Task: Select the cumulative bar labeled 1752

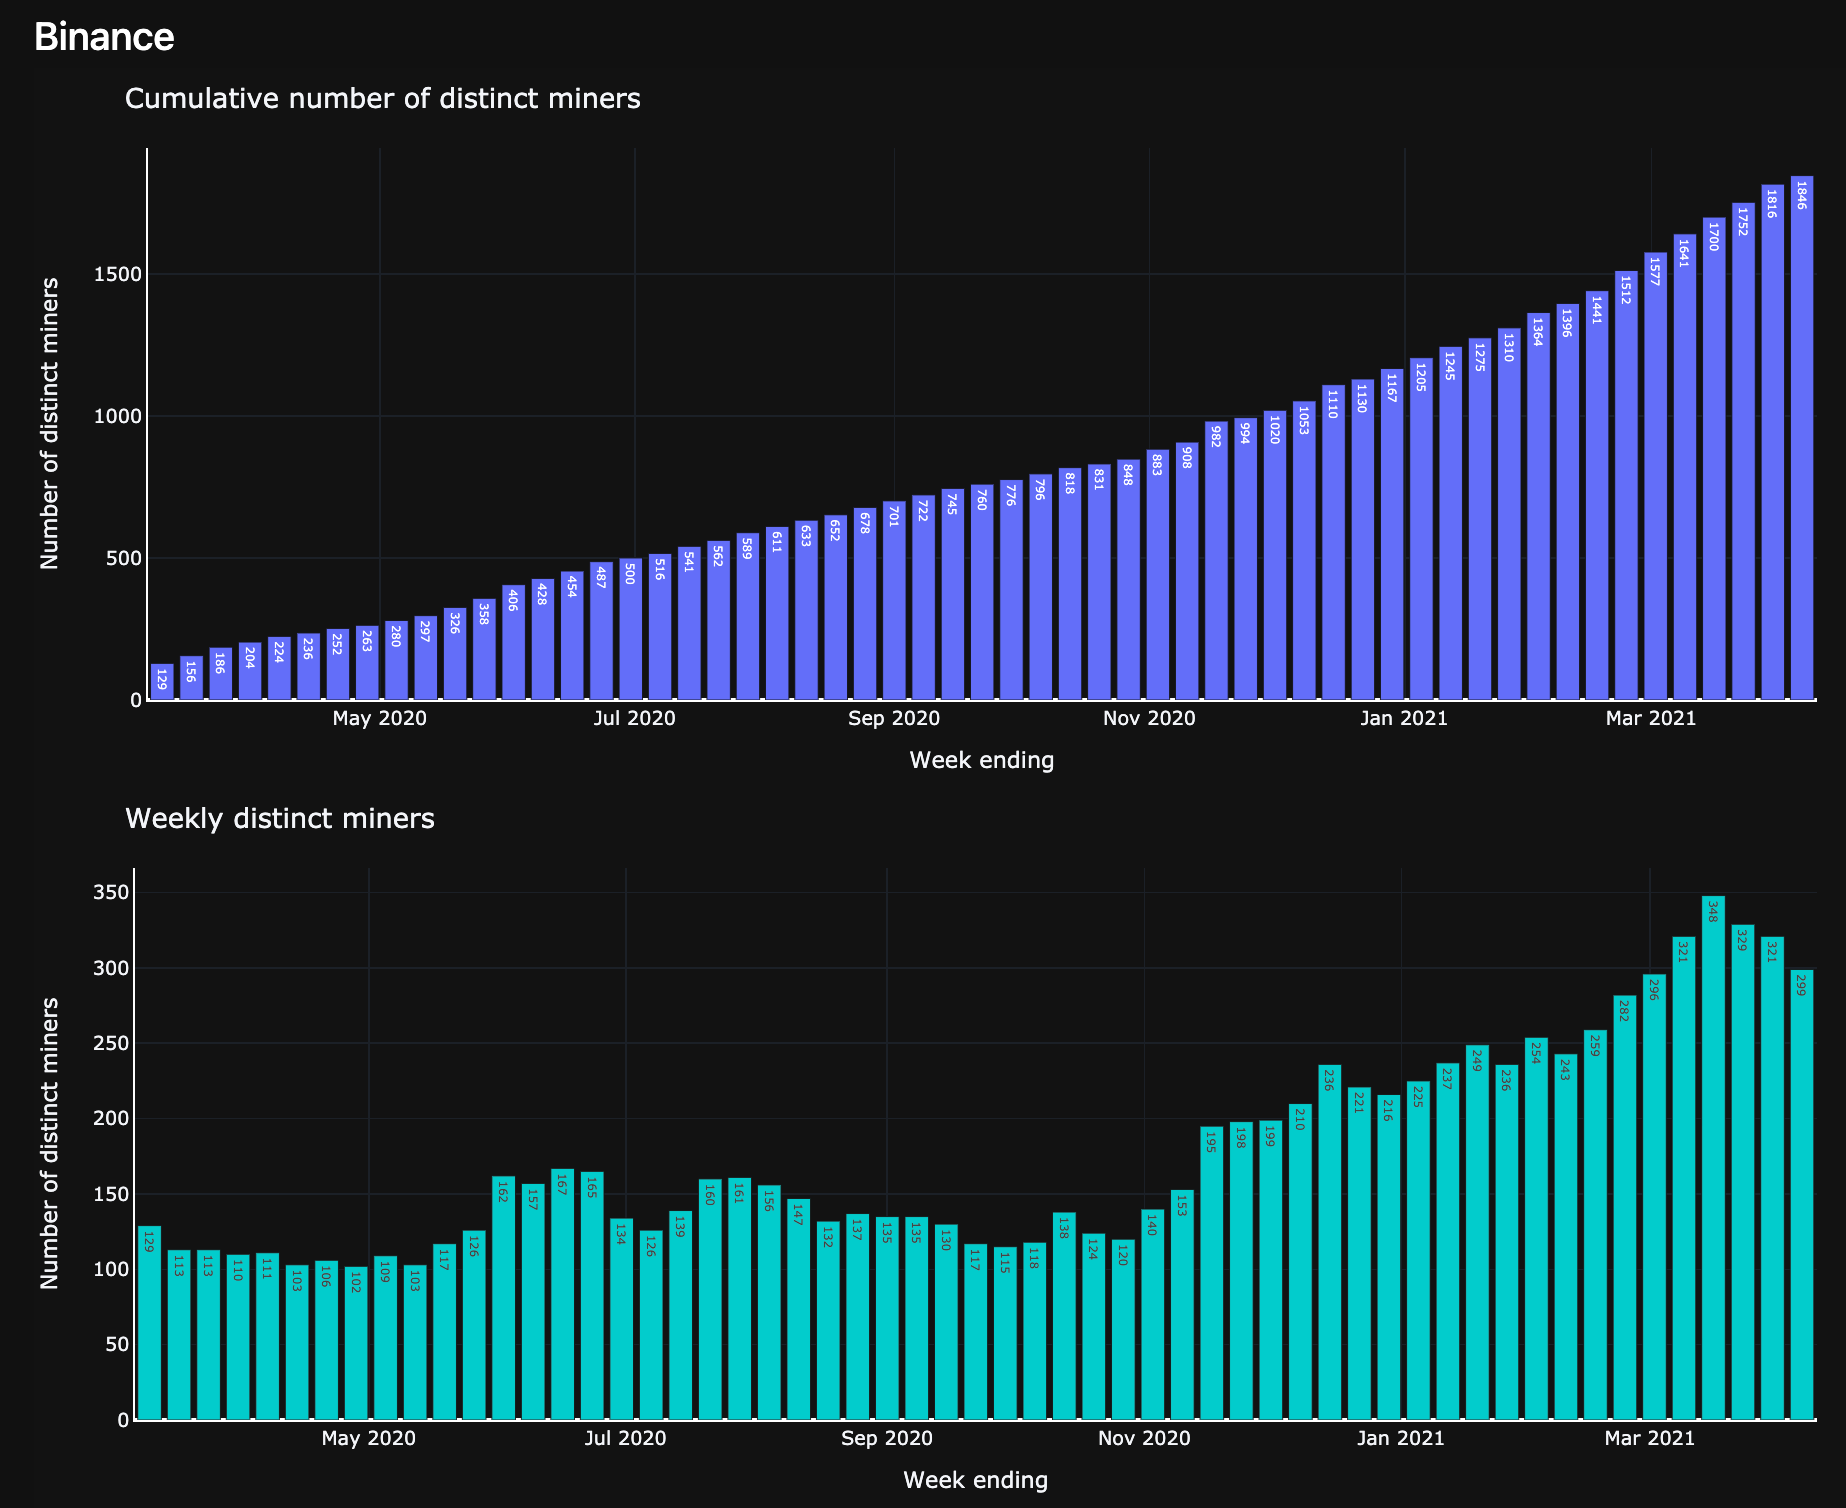Action: pyautogui.click(x=1743, y=451)
